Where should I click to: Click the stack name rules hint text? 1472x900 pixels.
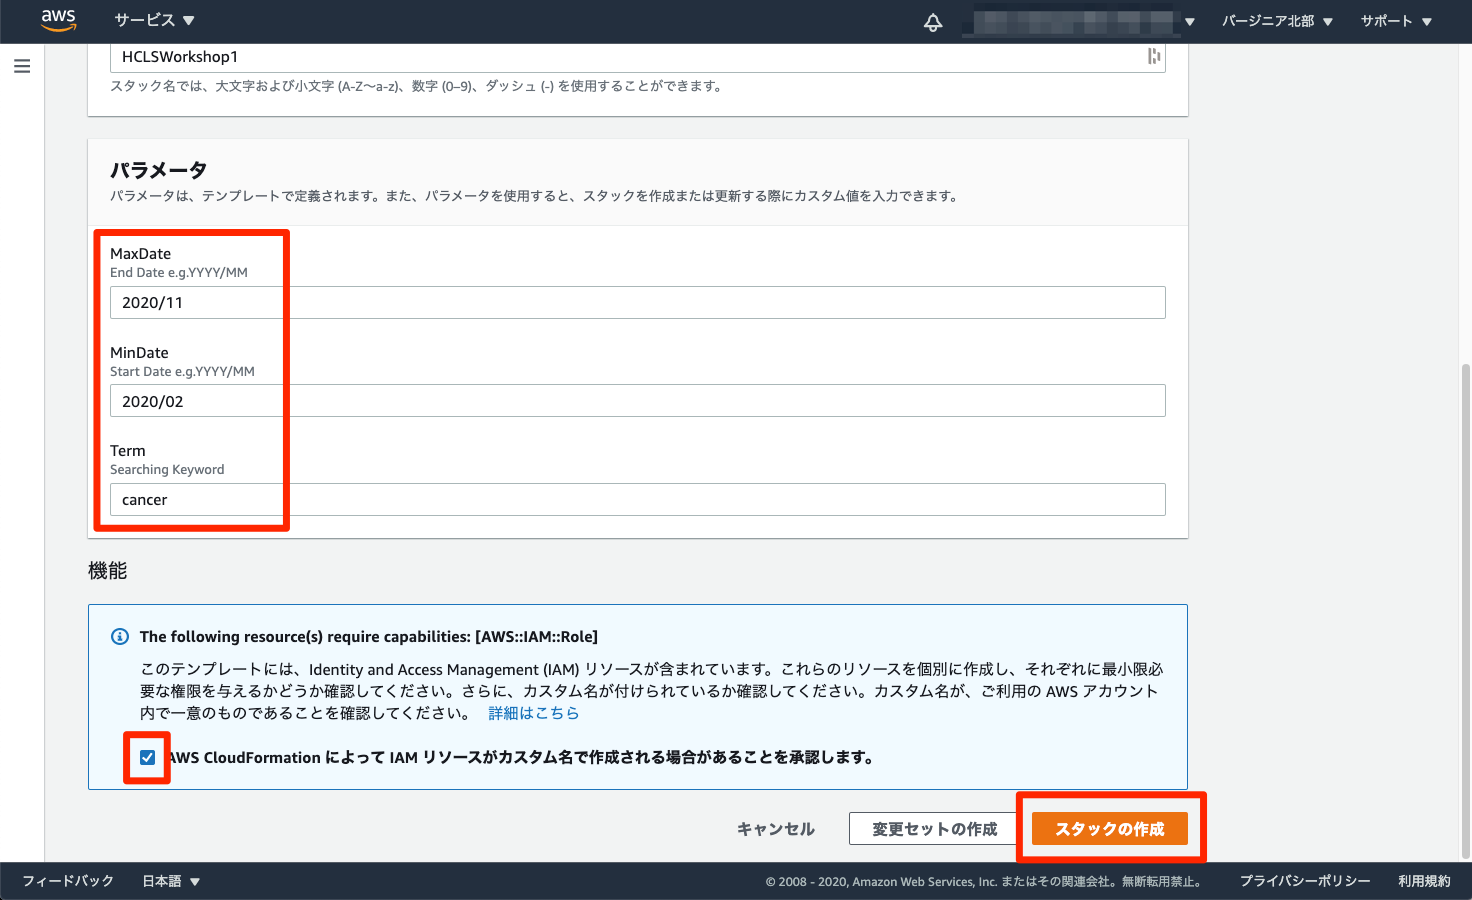pos(417,86)
